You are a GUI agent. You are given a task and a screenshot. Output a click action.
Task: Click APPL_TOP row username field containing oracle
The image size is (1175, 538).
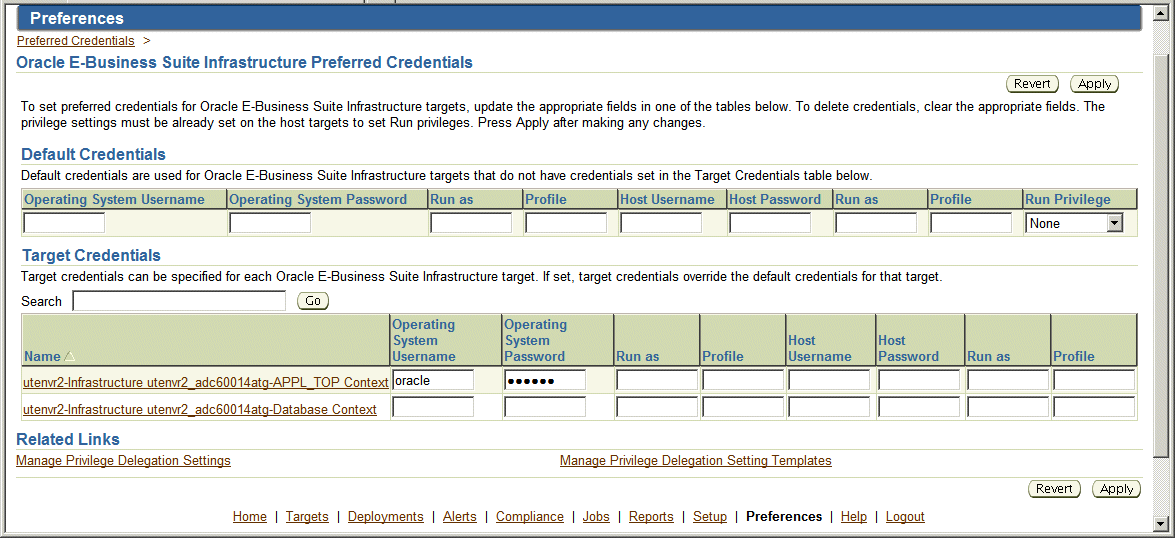click(x=433, y=380)
